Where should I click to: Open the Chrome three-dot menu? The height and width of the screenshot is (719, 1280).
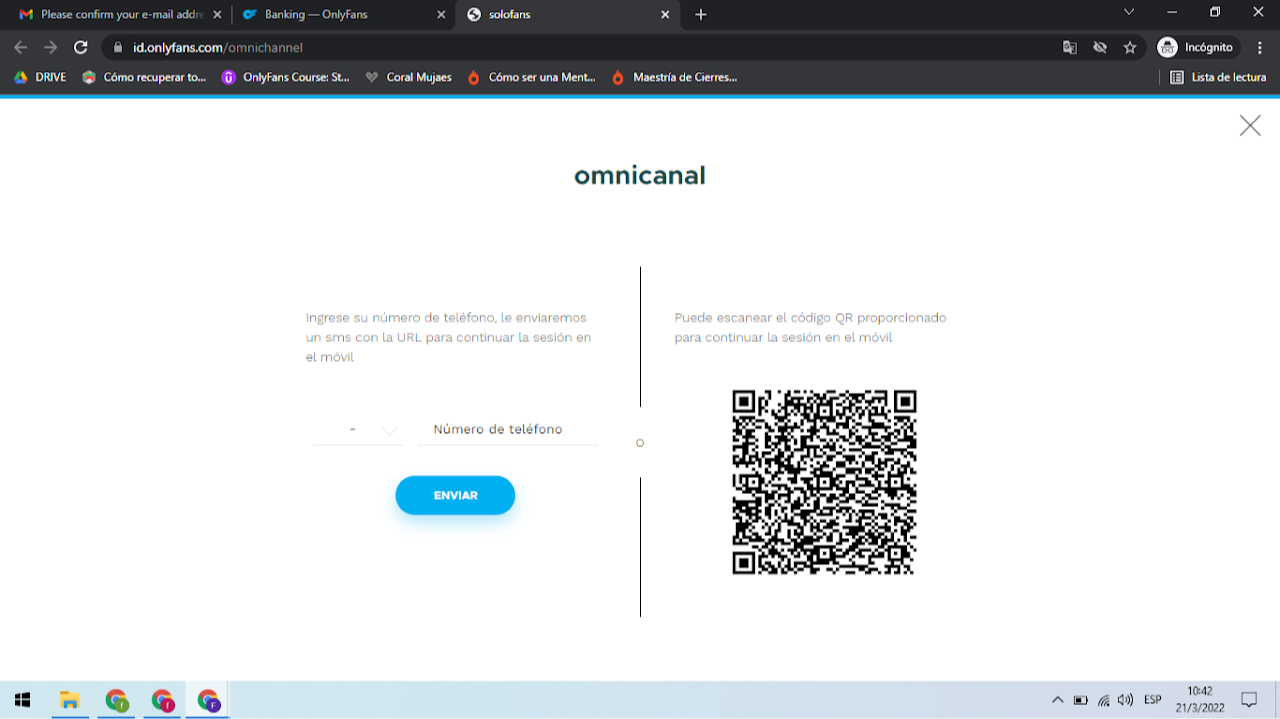click(x=1260, y=47)
